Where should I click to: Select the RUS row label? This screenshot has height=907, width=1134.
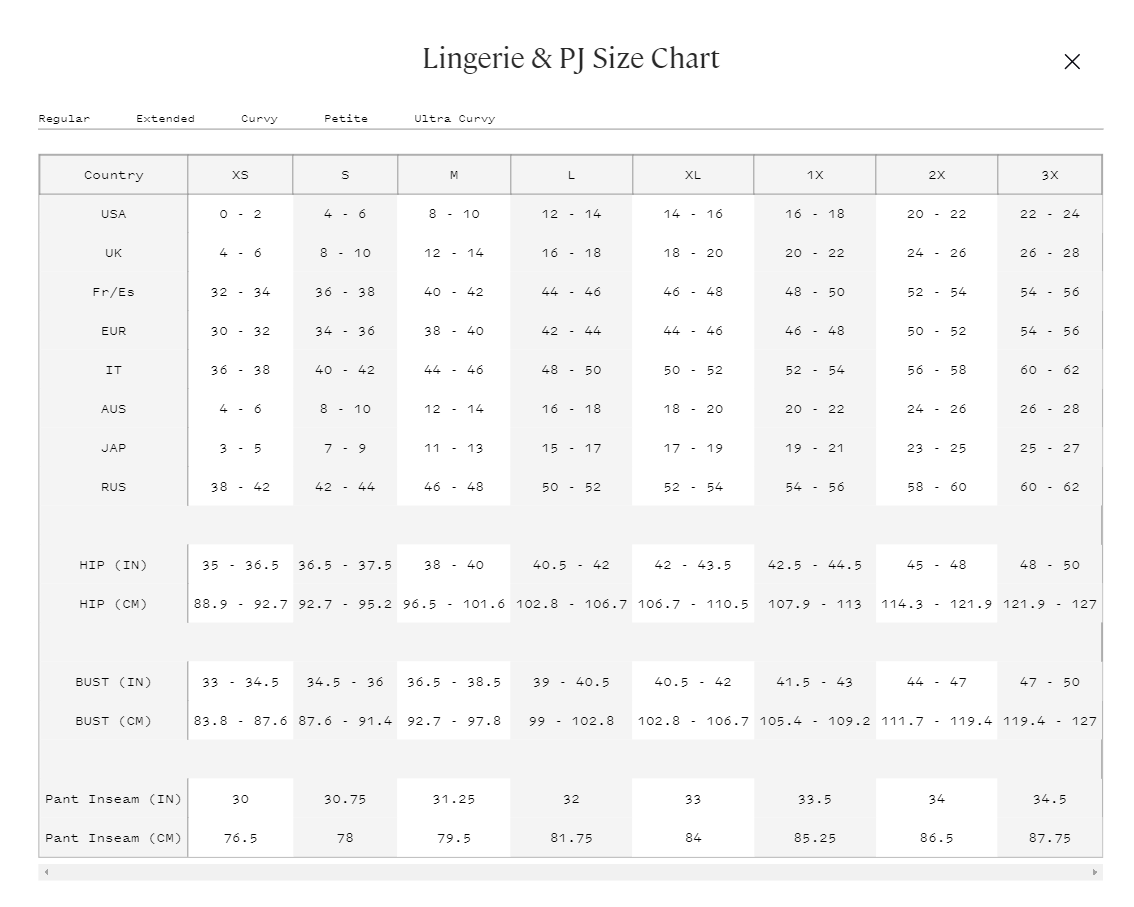point(114,487)
